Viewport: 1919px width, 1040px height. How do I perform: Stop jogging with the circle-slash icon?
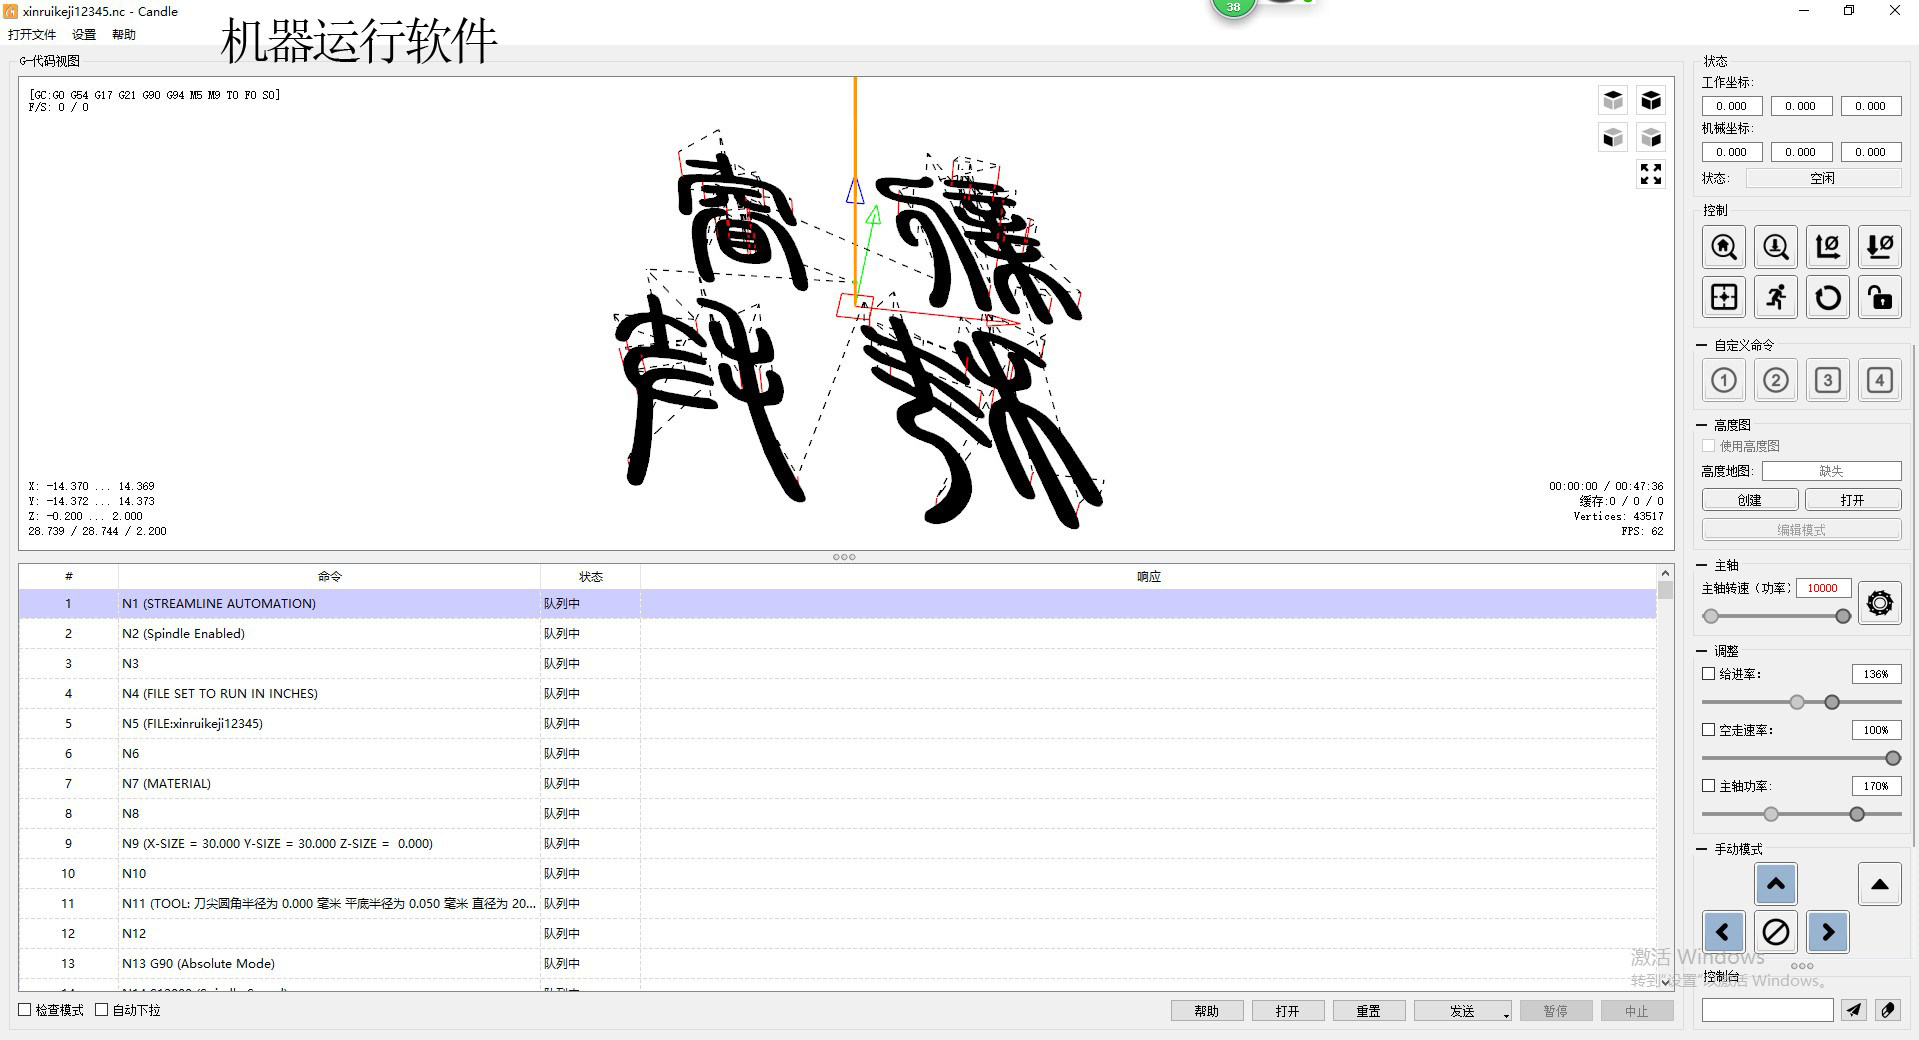[x=1776, y=932]
